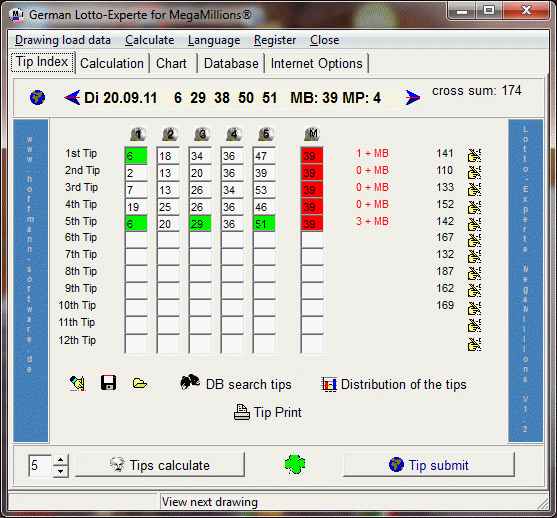Image resolution: width=557 pixels, height=518 pixels.
Task: Open the Calculate menu
Action: pos(150,40)
